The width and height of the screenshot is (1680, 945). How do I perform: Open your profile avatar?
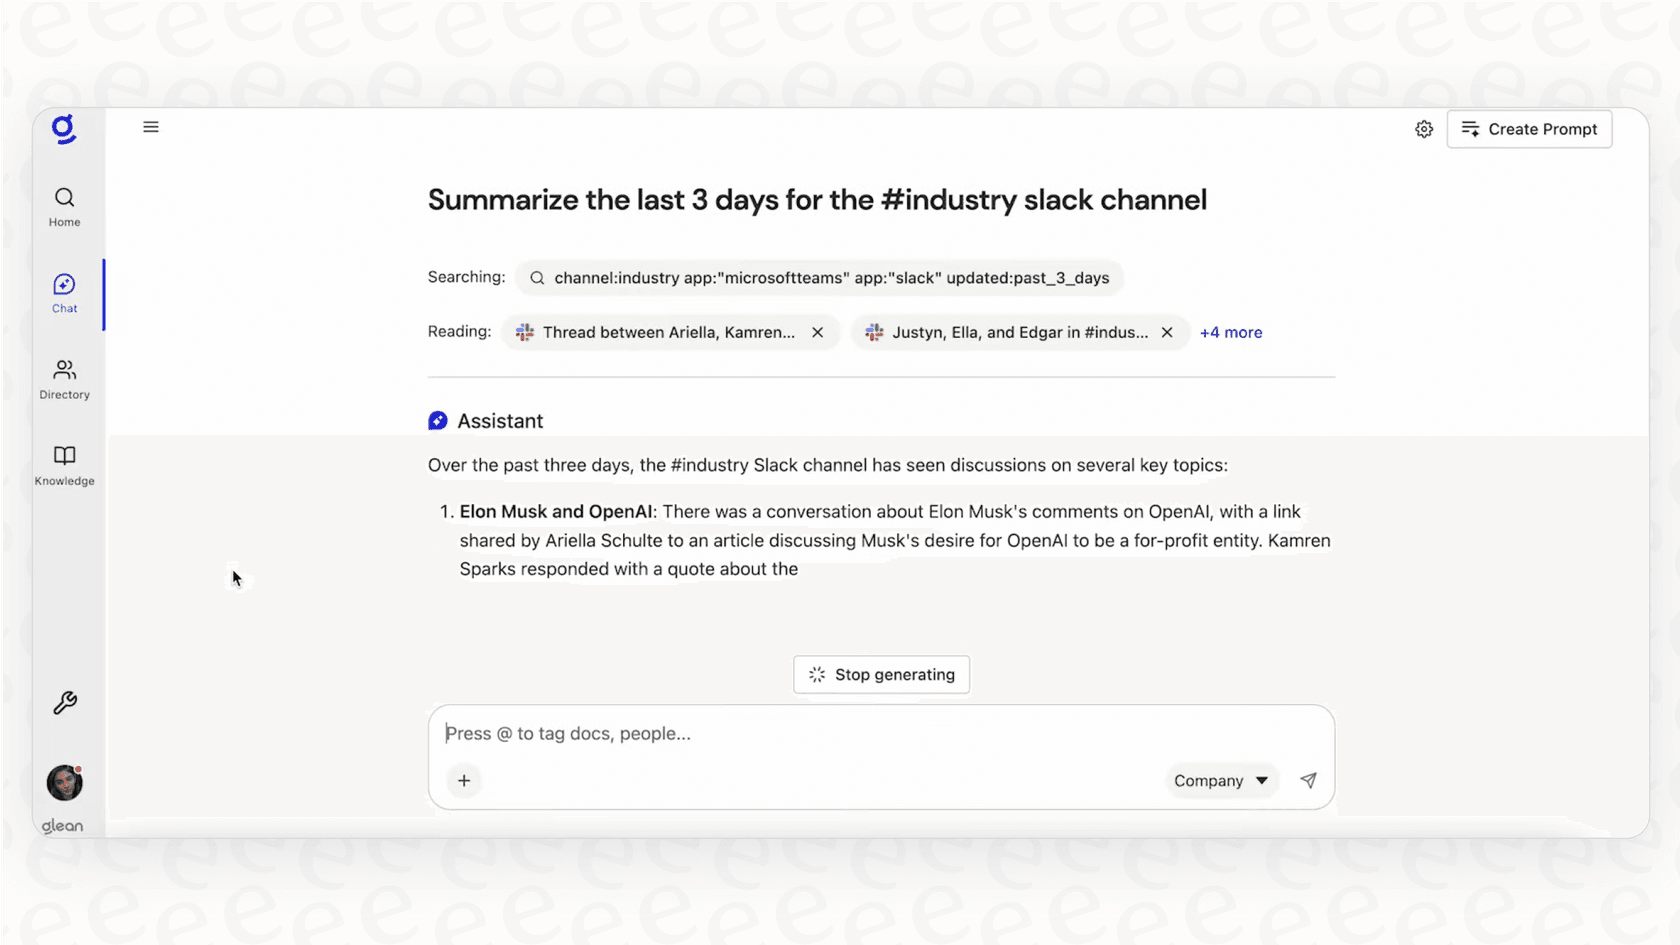[x=64, y=783]
